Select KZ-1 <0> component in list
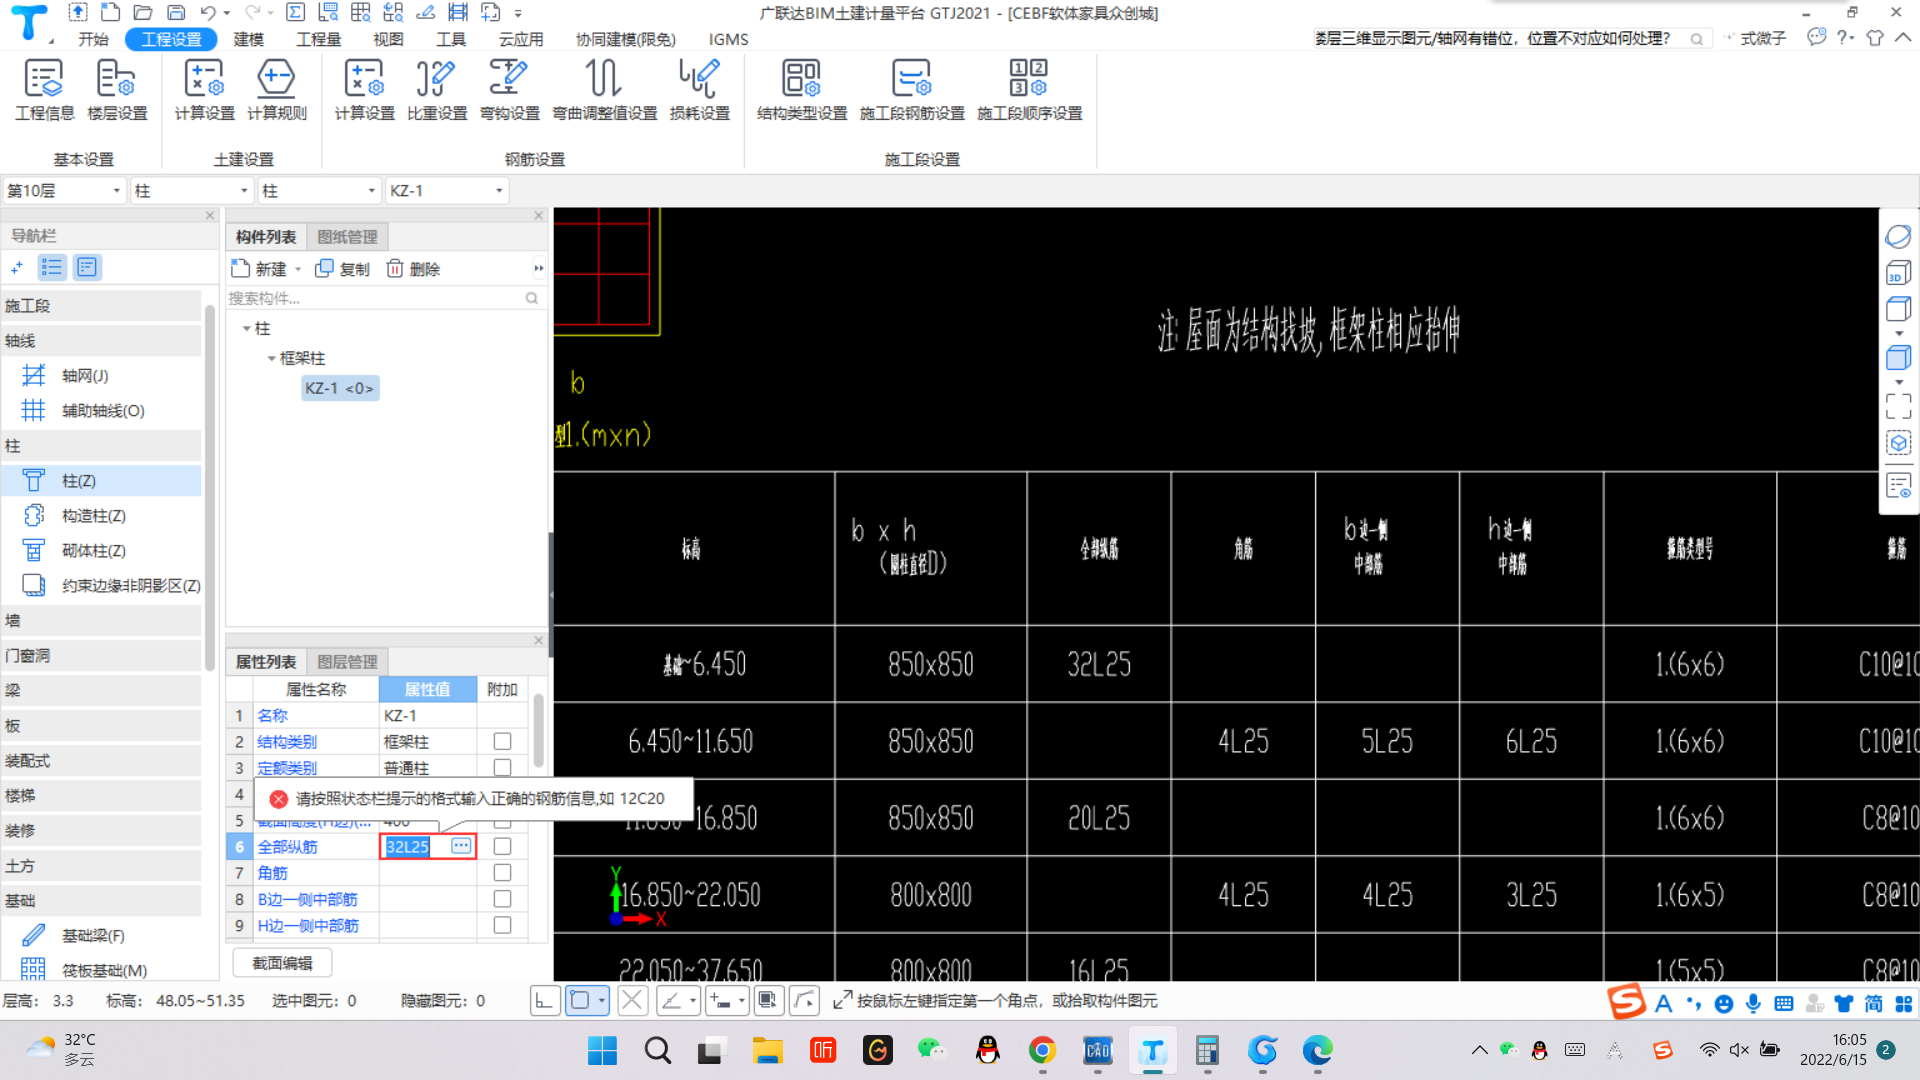Viewport: 1920px width, 1080px height. click(x=340, y=388)
